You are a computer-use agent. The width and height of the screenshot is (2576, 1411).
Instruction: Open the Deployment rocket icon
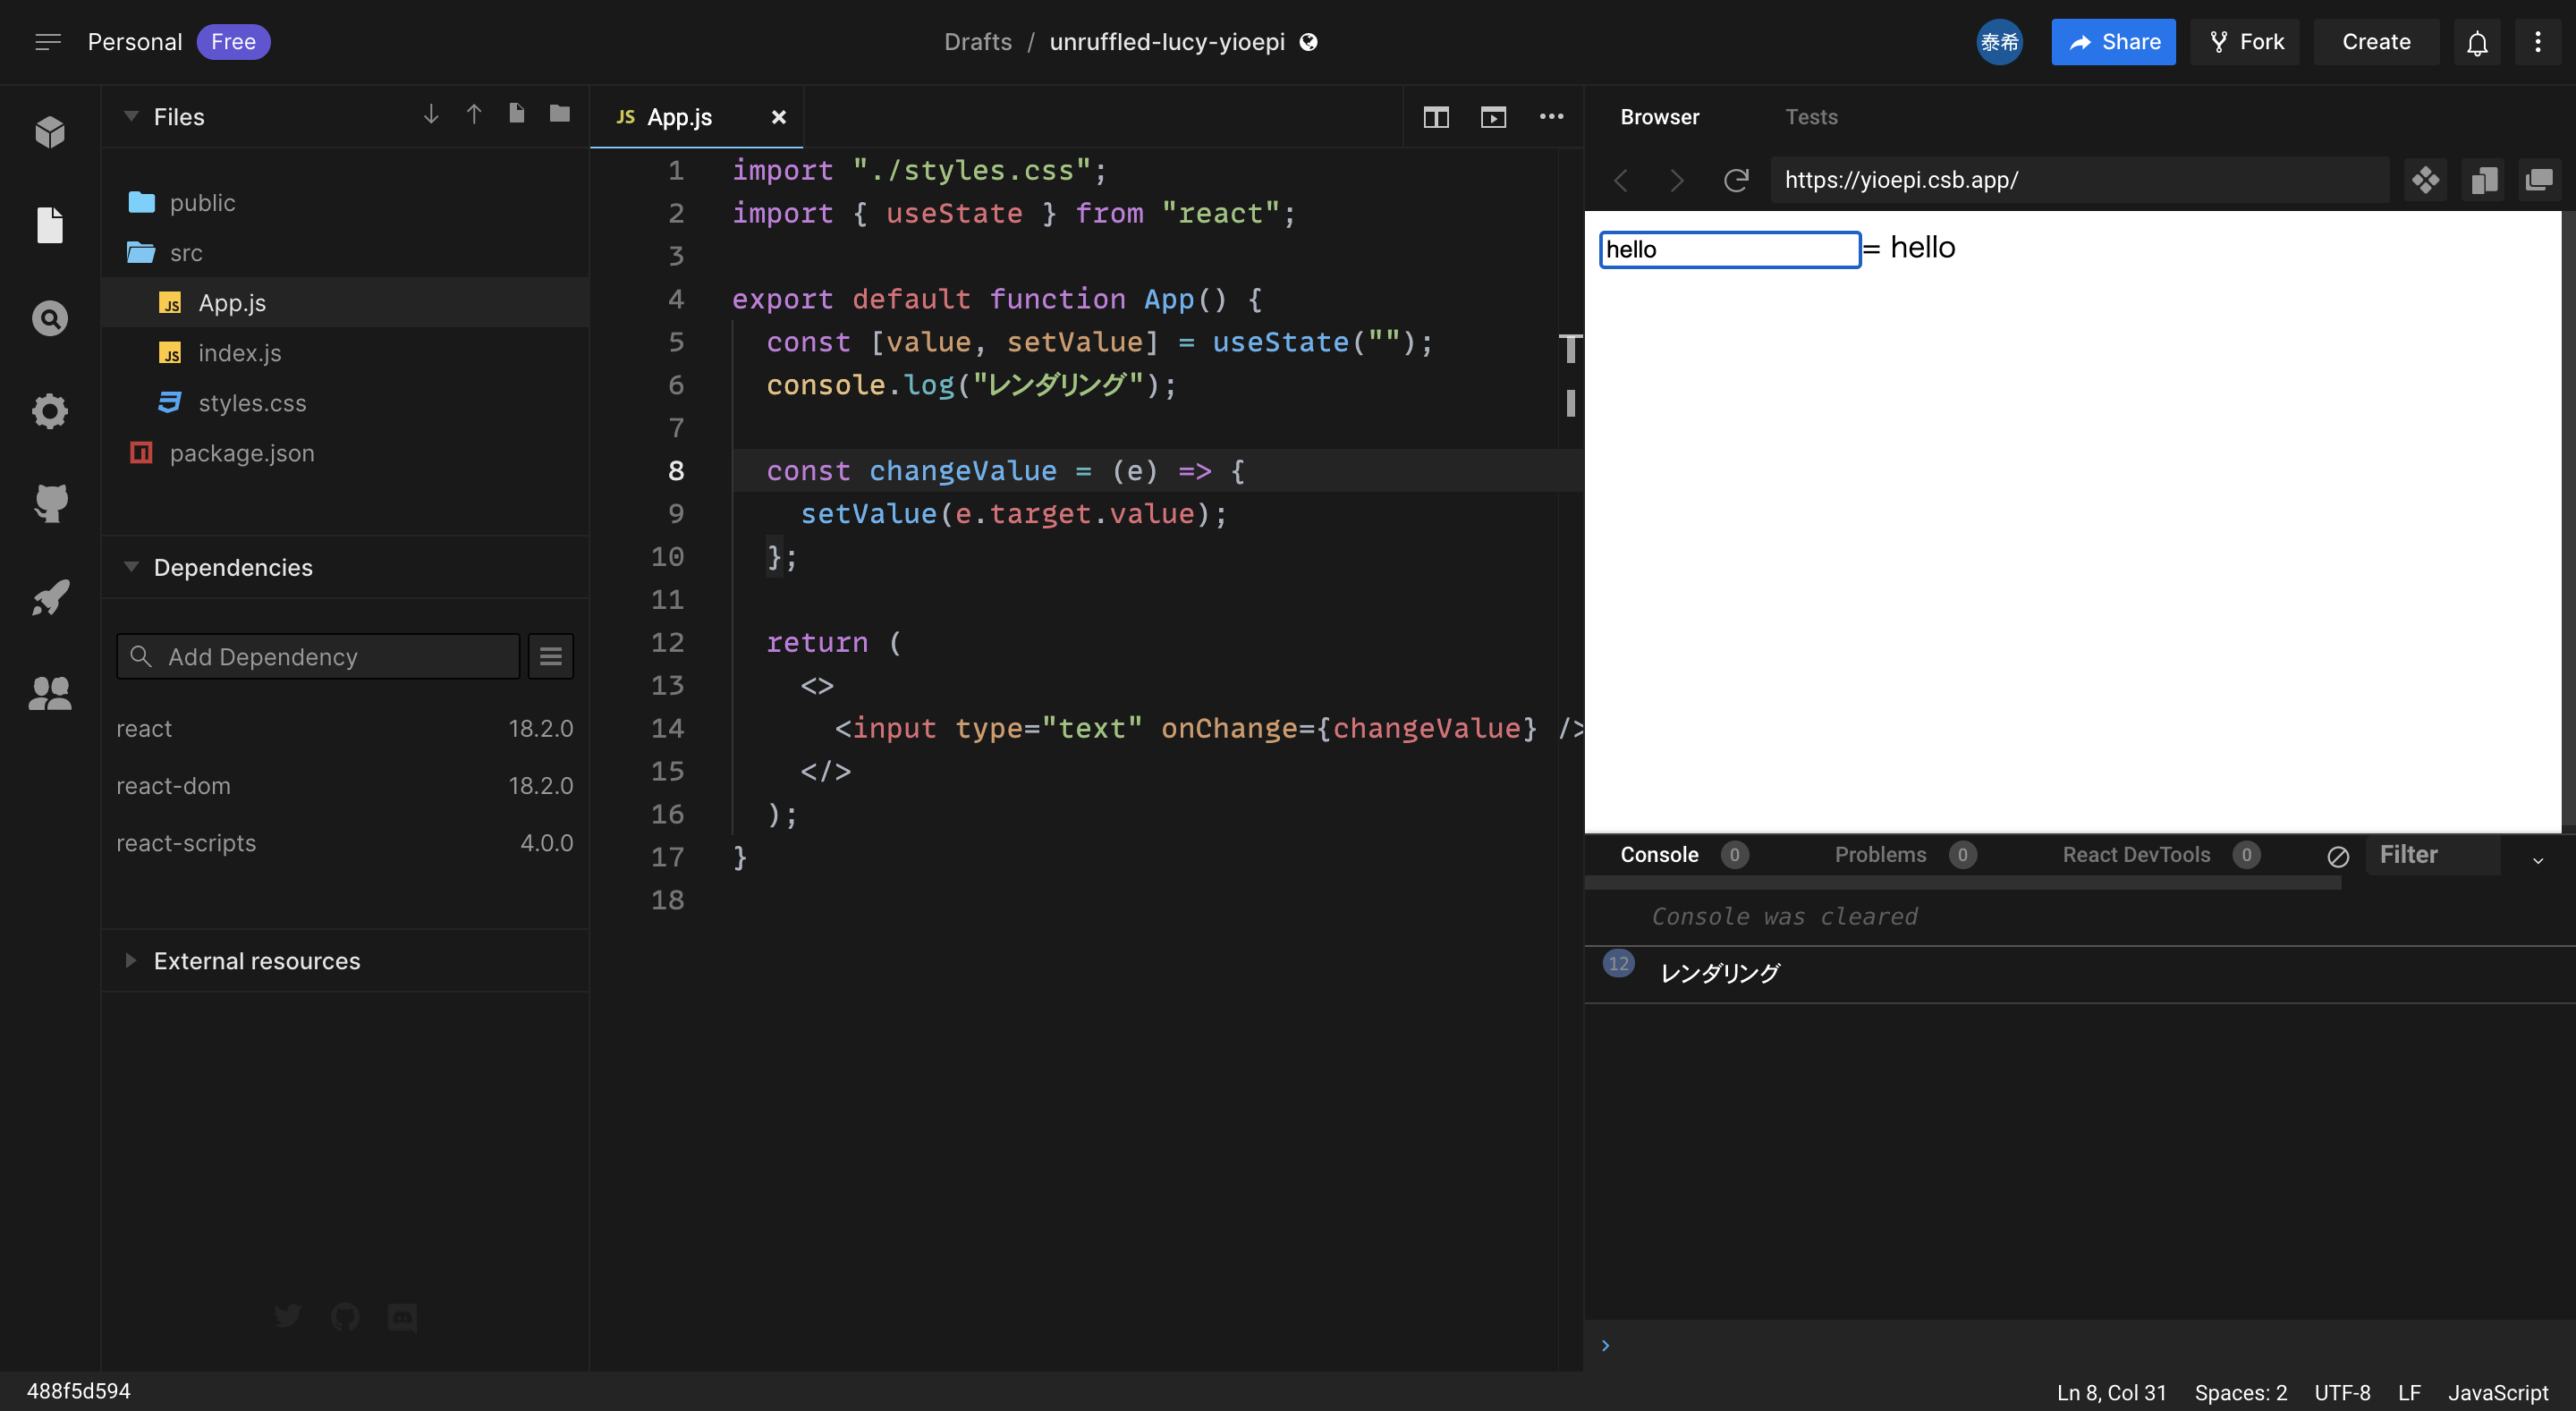(x=49, y=596)
